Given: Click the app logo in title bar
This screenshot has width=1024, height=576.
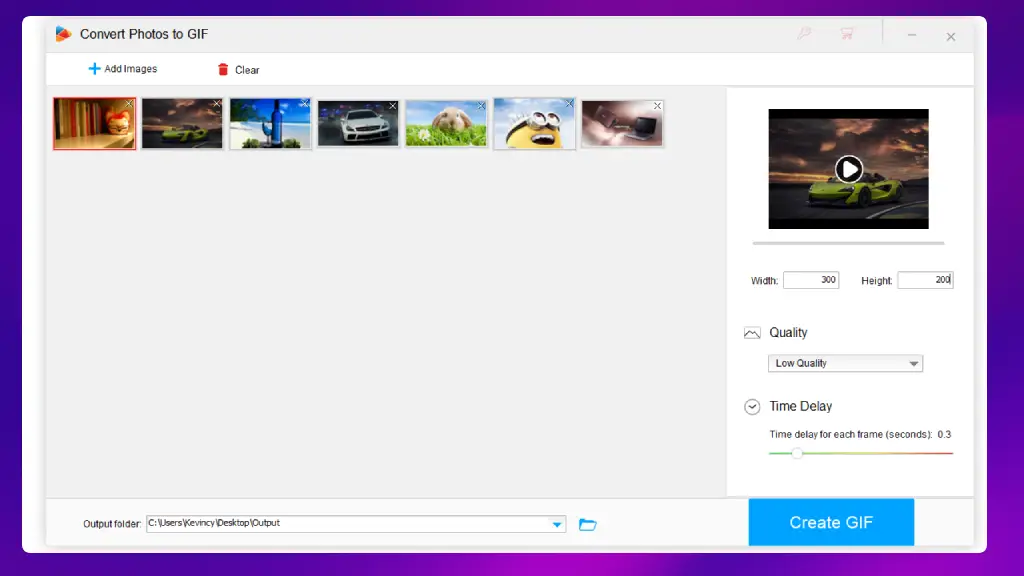Looking at the screenshot, I should (63, 34).
